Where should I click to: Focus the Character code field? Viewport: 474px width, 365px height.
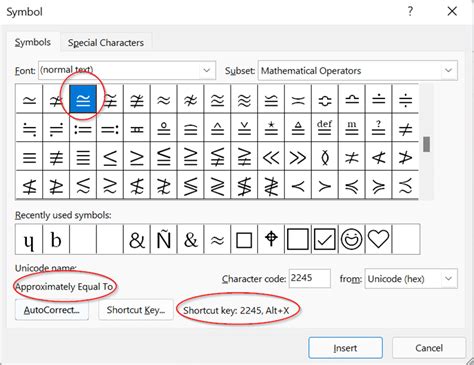(x=310, y=278)
